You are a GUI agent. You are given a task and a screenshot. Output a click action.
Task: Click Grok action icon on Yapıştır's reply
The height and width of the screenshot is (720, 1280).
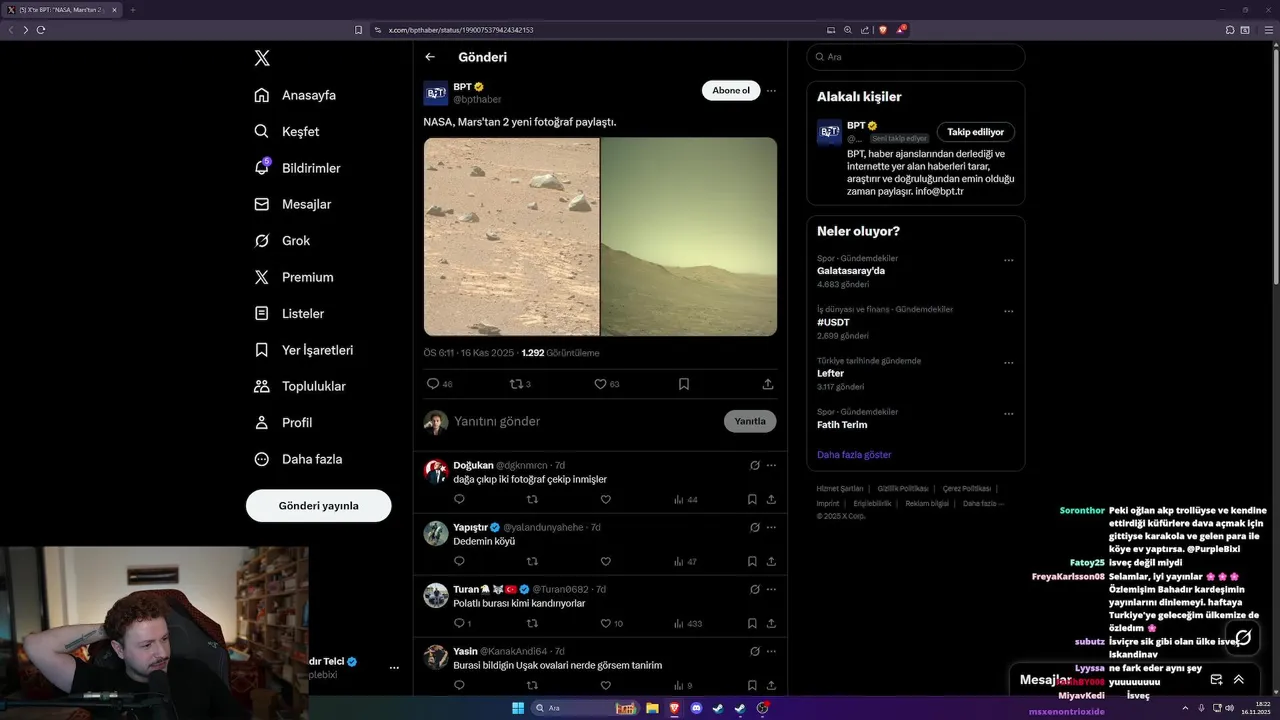pos(755,527)
